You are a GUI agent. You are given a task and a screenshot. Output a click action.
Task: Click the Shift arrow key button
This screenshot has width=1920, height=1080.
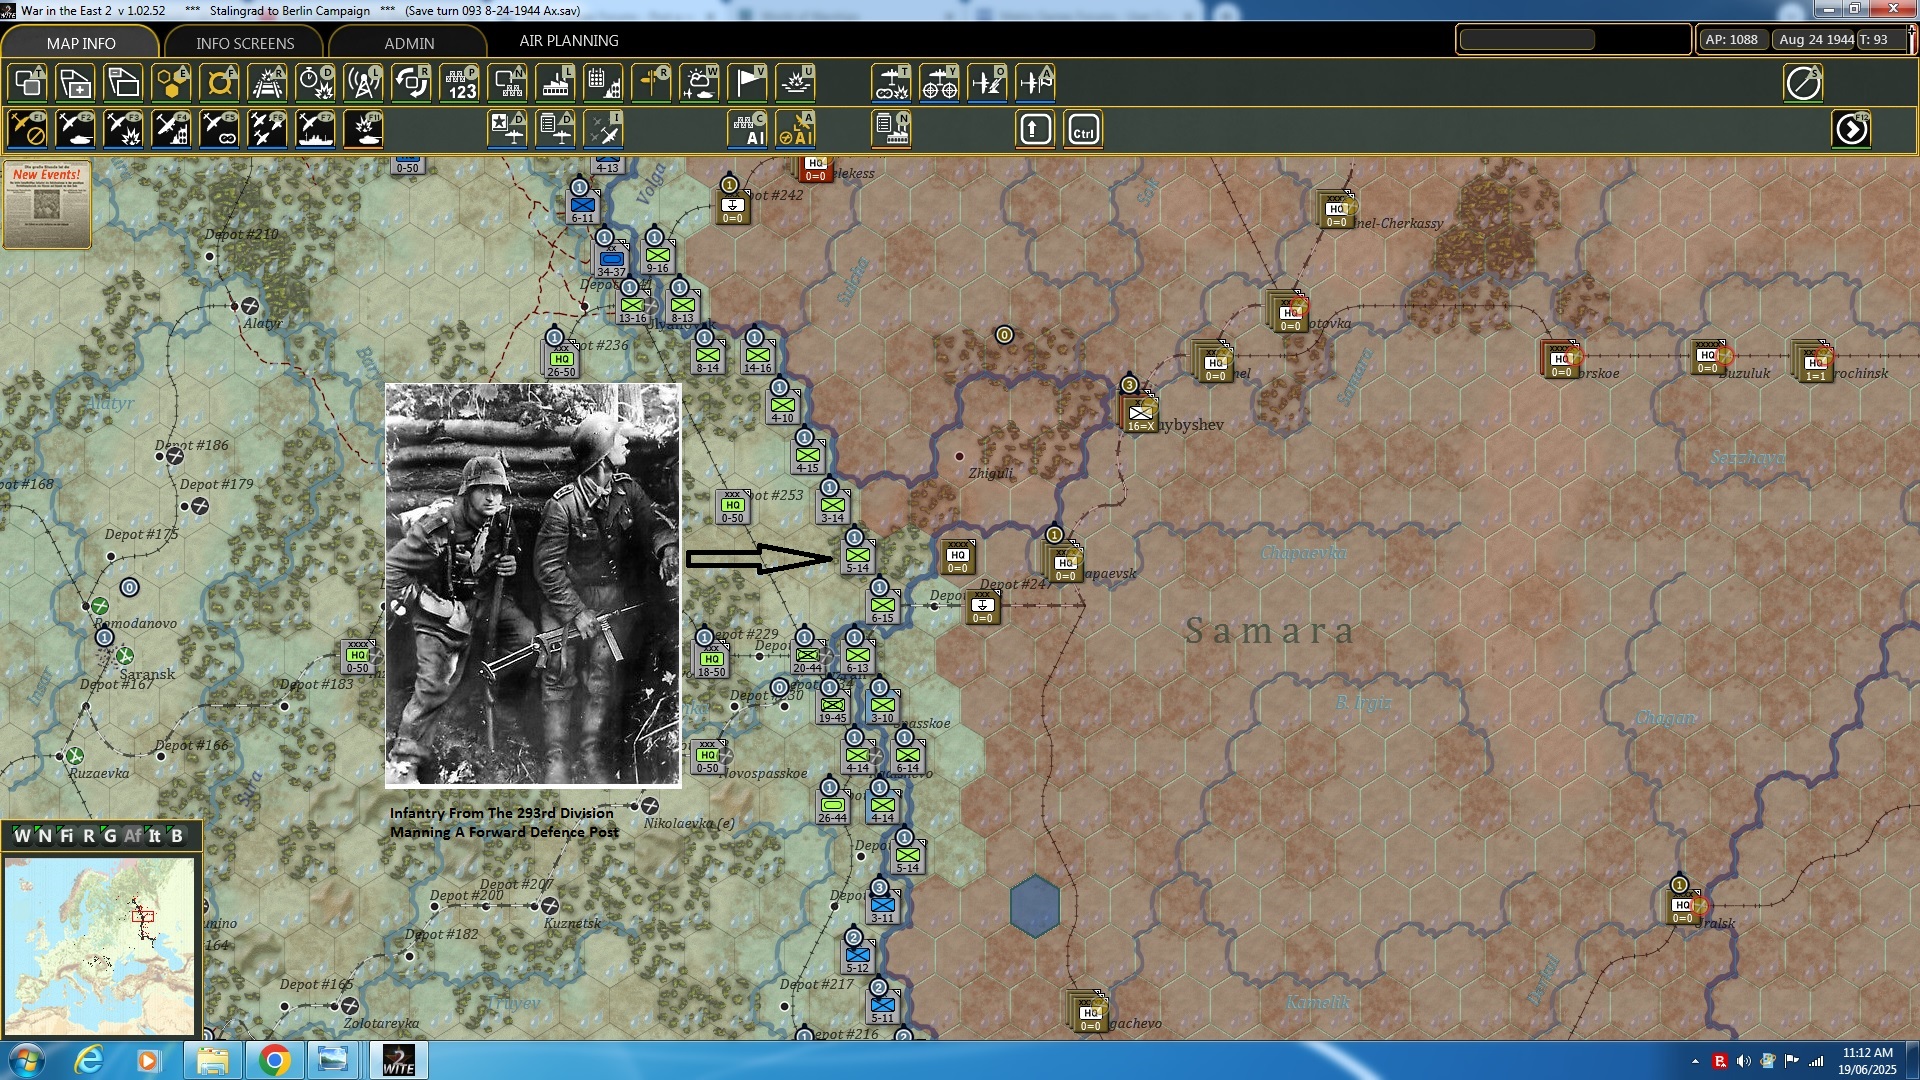pyautogui.click(x=1036, y=130)
